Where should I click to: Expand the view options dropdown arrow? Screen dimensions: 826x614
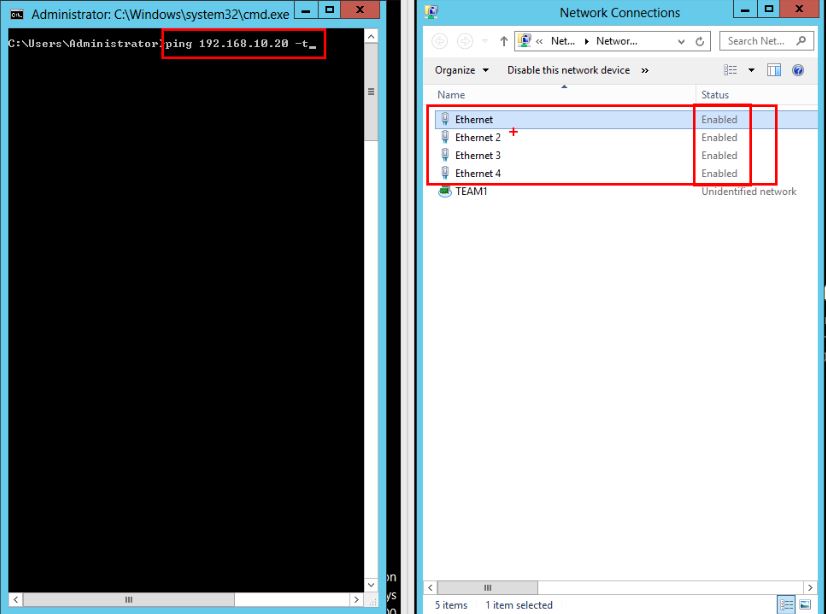point(751,70)
